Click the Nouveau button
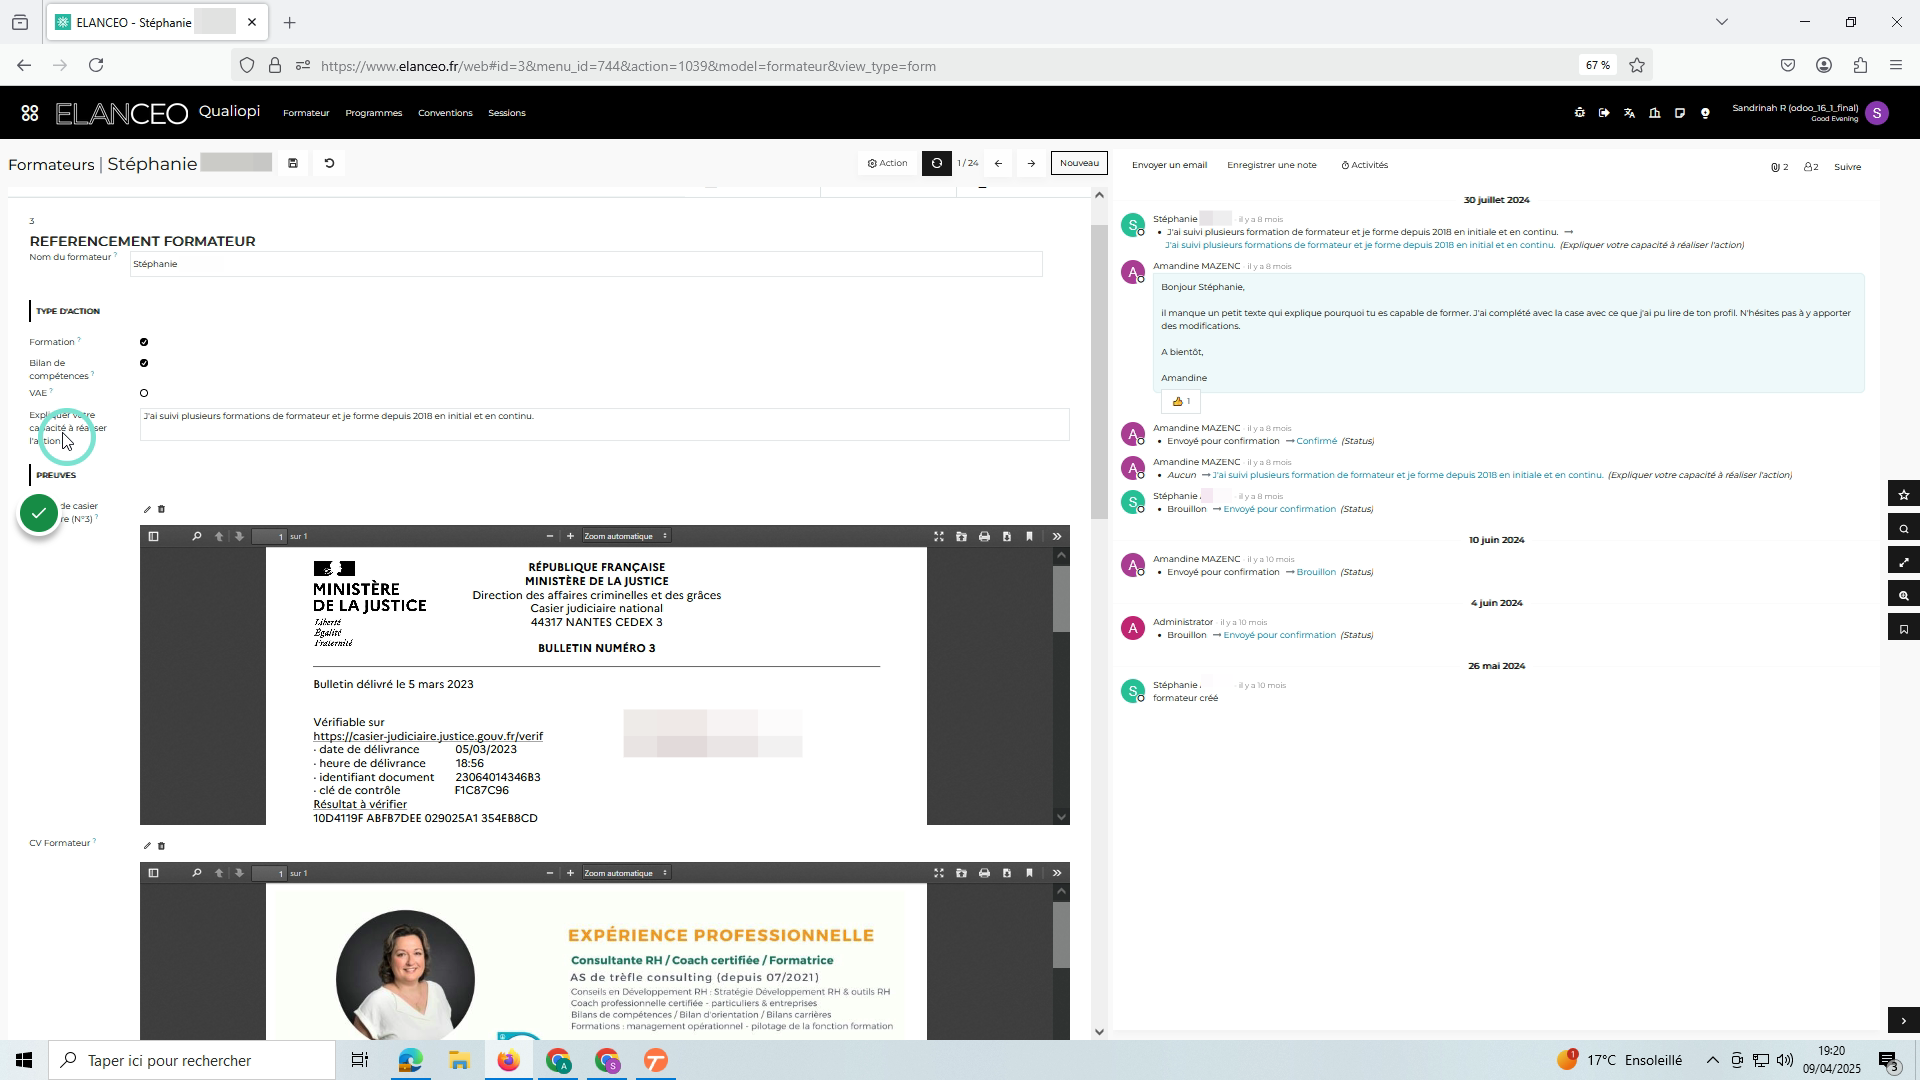This screenshot has height=1080, width=1920. (1079, 163)
